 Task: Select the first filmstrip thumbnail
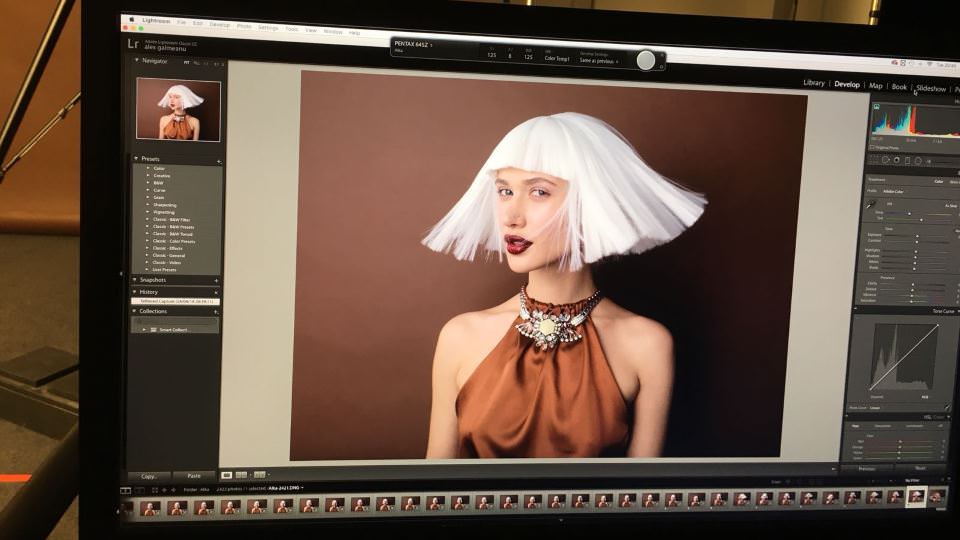tap(150, 508)
